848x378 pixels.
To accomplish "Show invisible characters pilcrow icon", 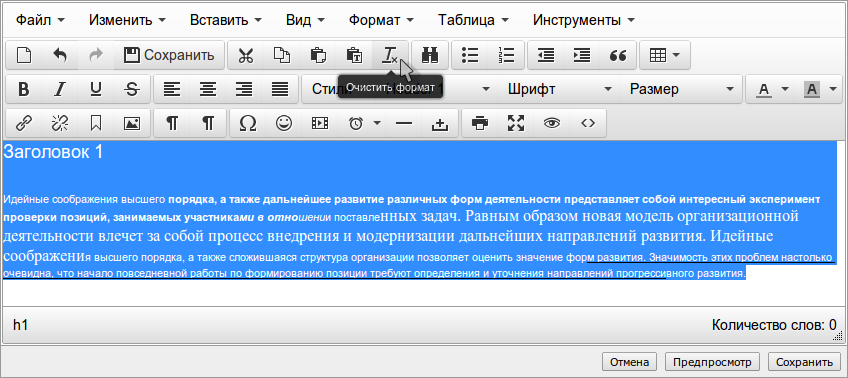I will 172,123.
